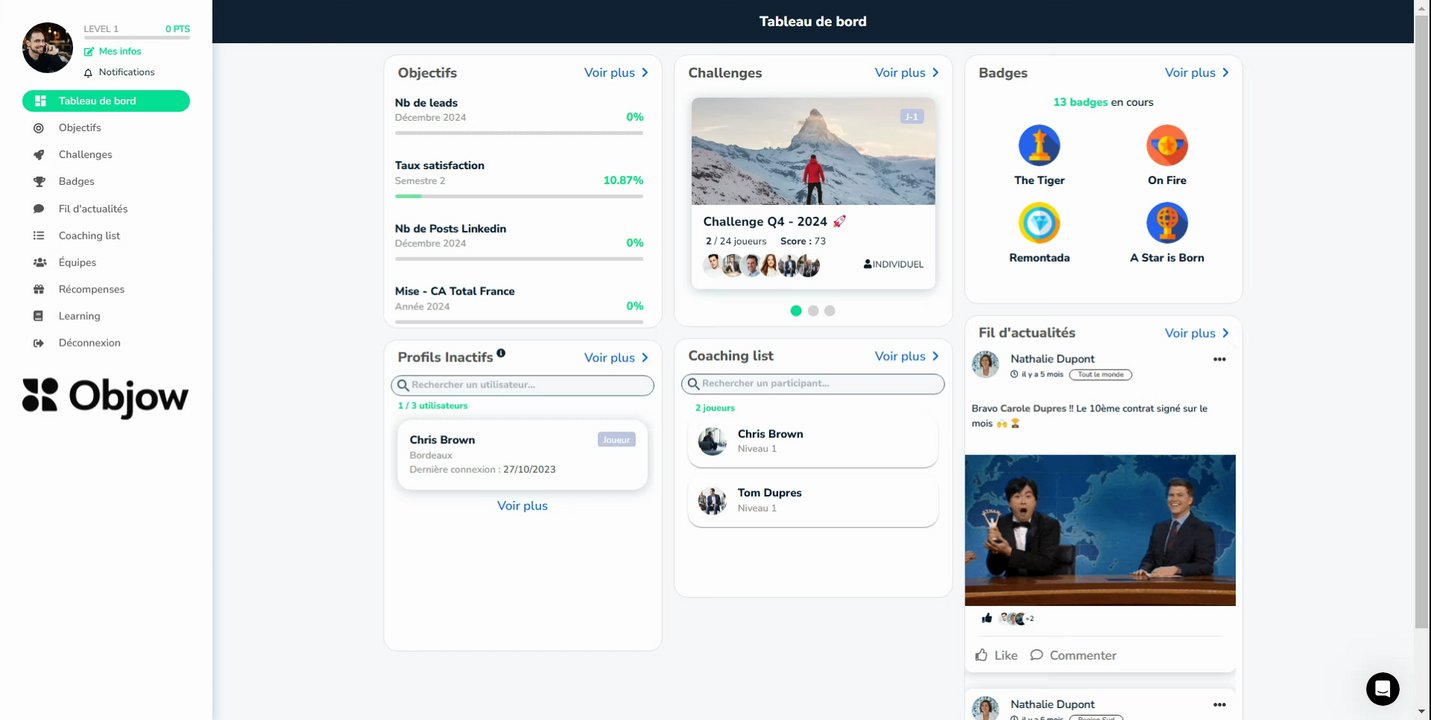Open the Tableau de bord sidebar item
The width and height of the screenshot is (1431, 720).
[106, 101]
